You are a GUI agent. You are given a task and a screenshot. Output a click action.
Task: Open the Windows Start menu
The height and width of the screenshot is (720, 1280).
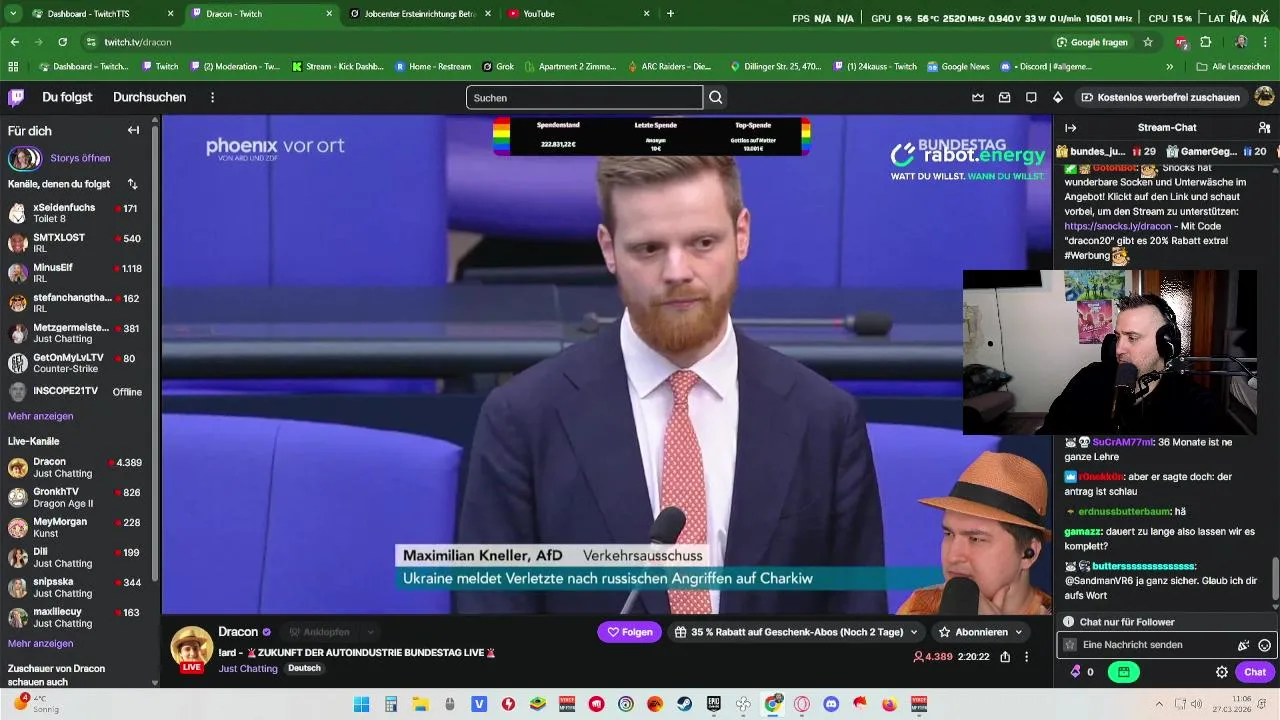(361, 704)
